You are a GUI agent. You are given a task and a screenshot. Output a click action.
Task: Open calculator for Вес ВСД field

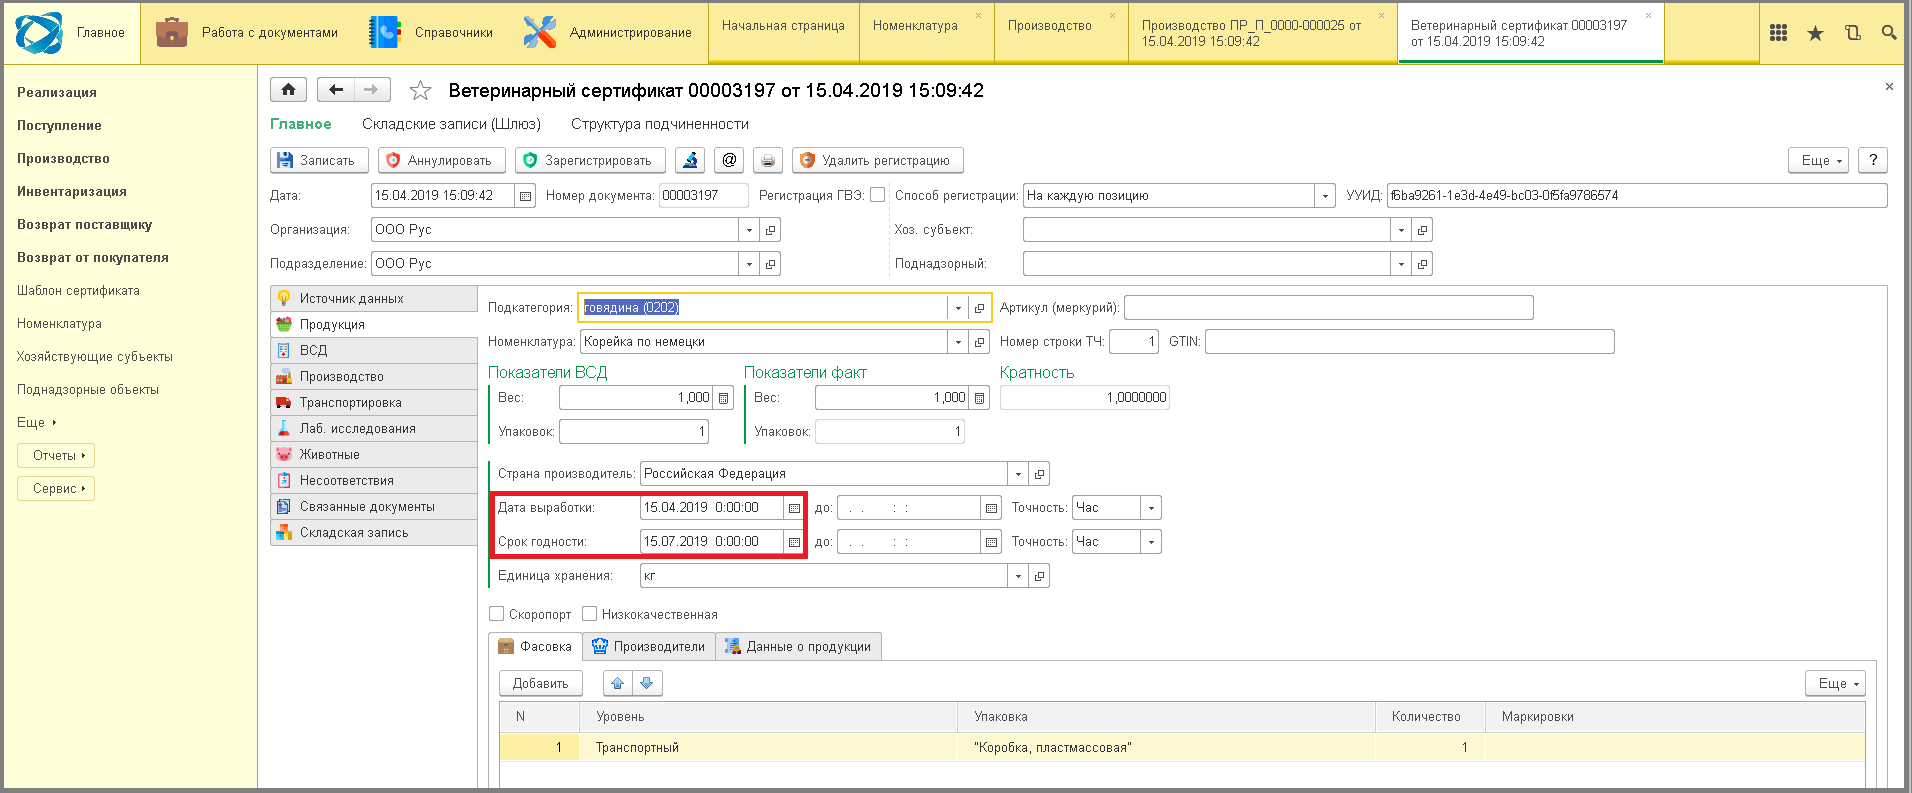click(x=724, y=398)
